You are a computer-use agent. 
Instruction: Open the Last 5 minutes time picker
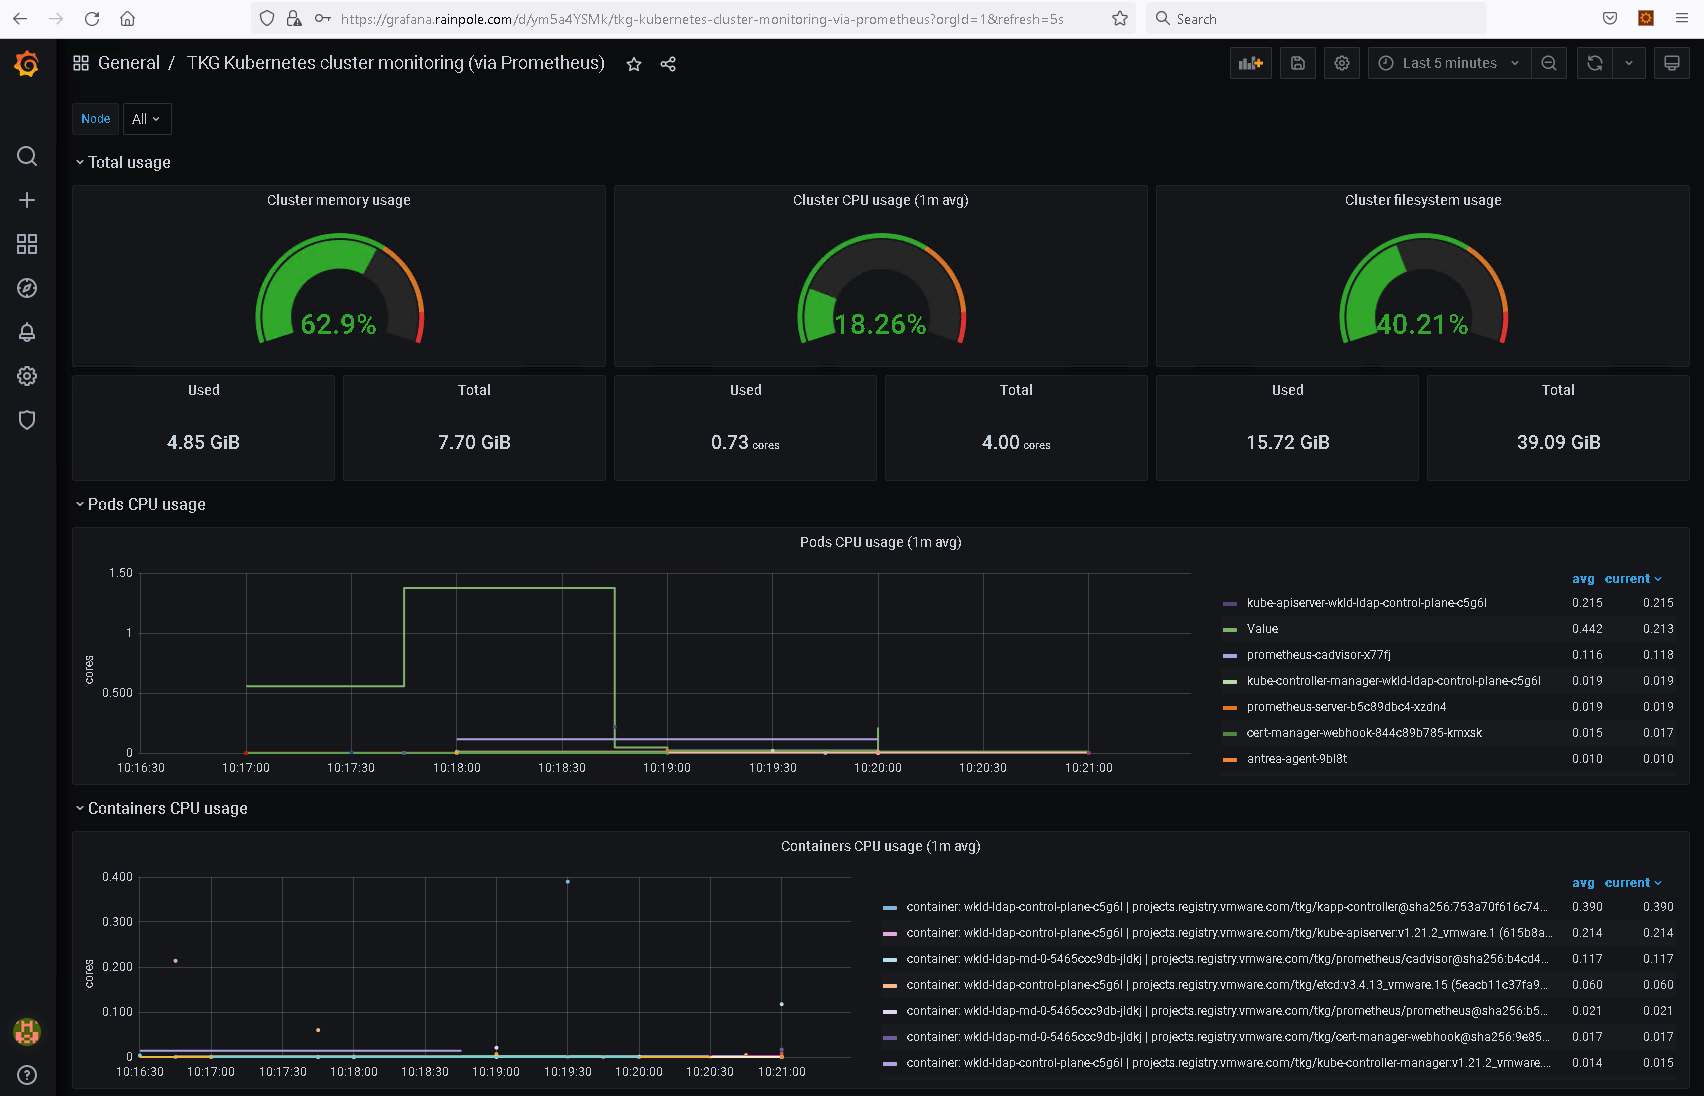pyautogui.click(x=1449, y=63)
